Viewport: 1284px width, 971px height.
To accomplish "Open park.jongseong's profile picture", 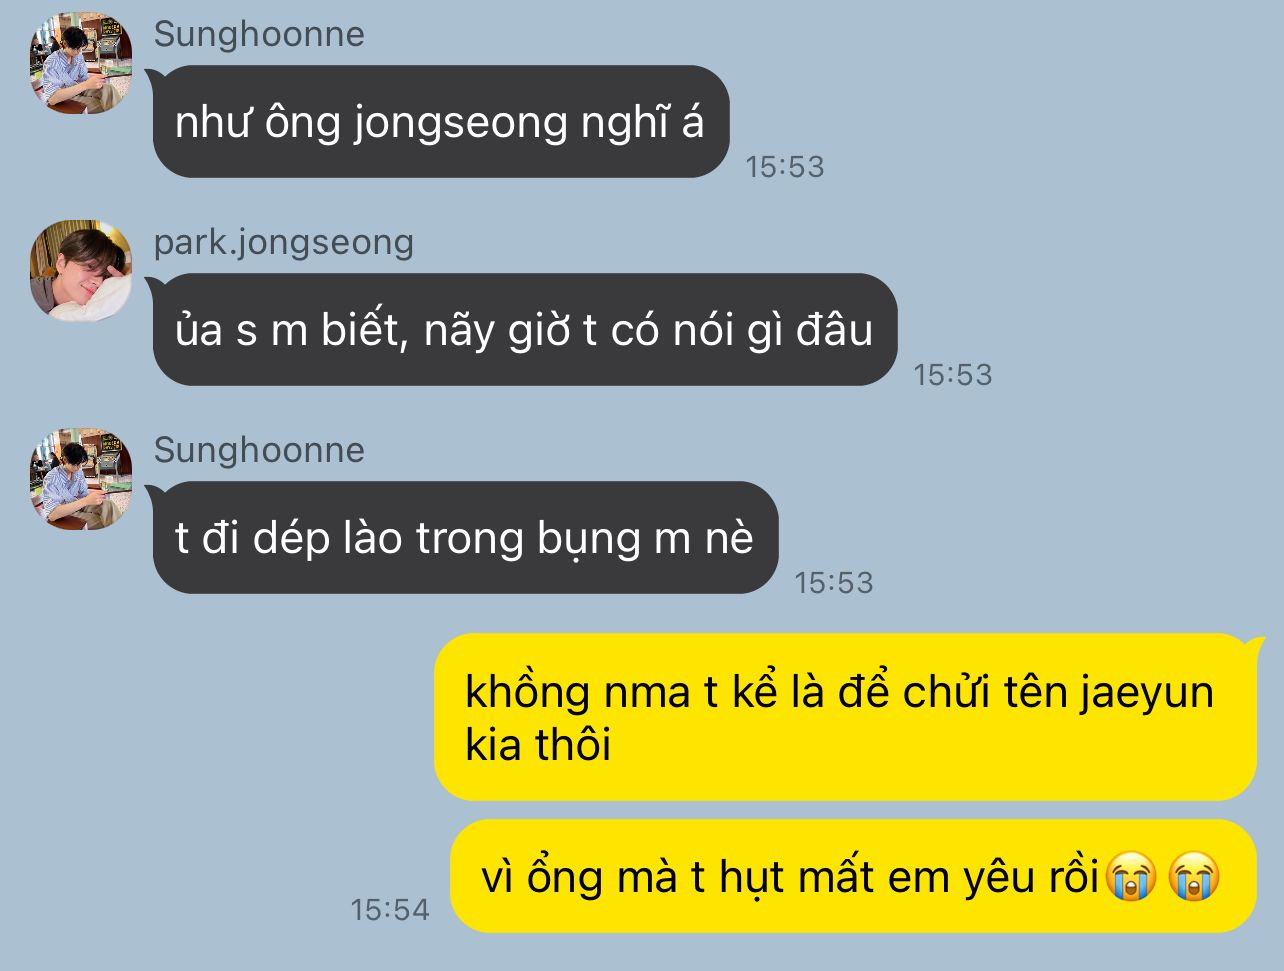I will 81,271.
